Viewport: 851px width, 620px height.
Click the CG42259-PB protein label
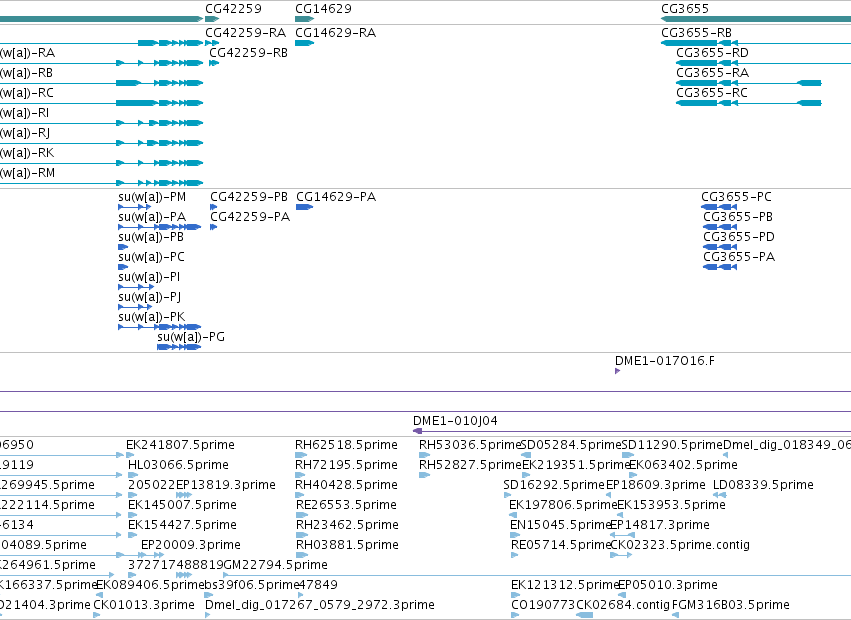(249, 197)
